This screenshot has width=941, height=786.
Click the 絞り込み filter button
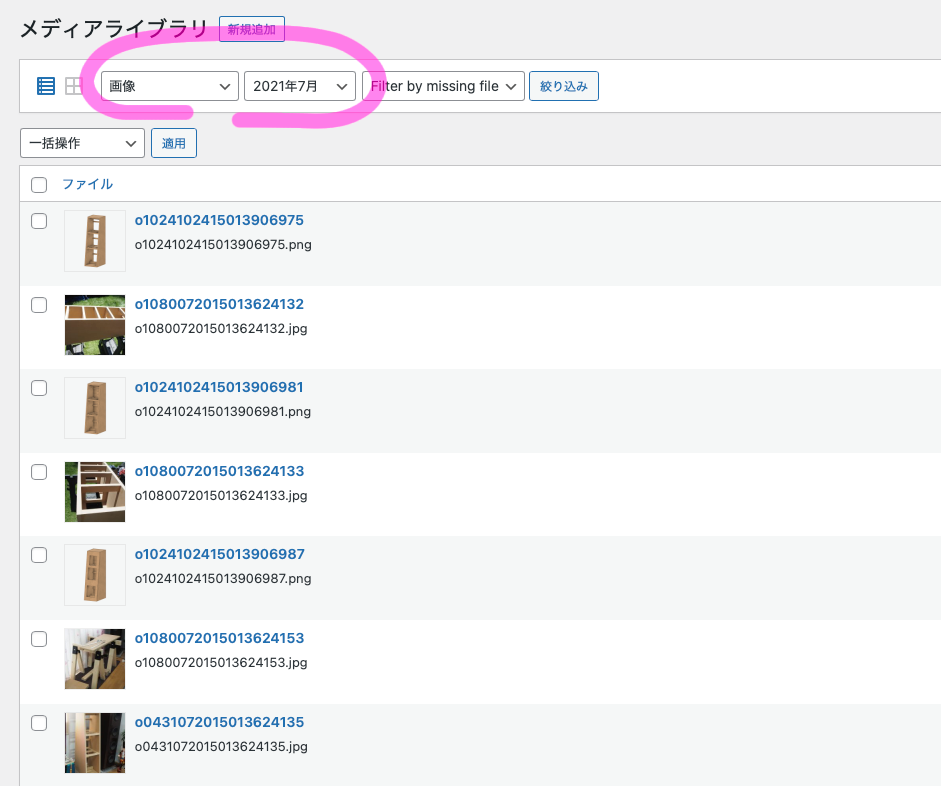coord(564,86)
